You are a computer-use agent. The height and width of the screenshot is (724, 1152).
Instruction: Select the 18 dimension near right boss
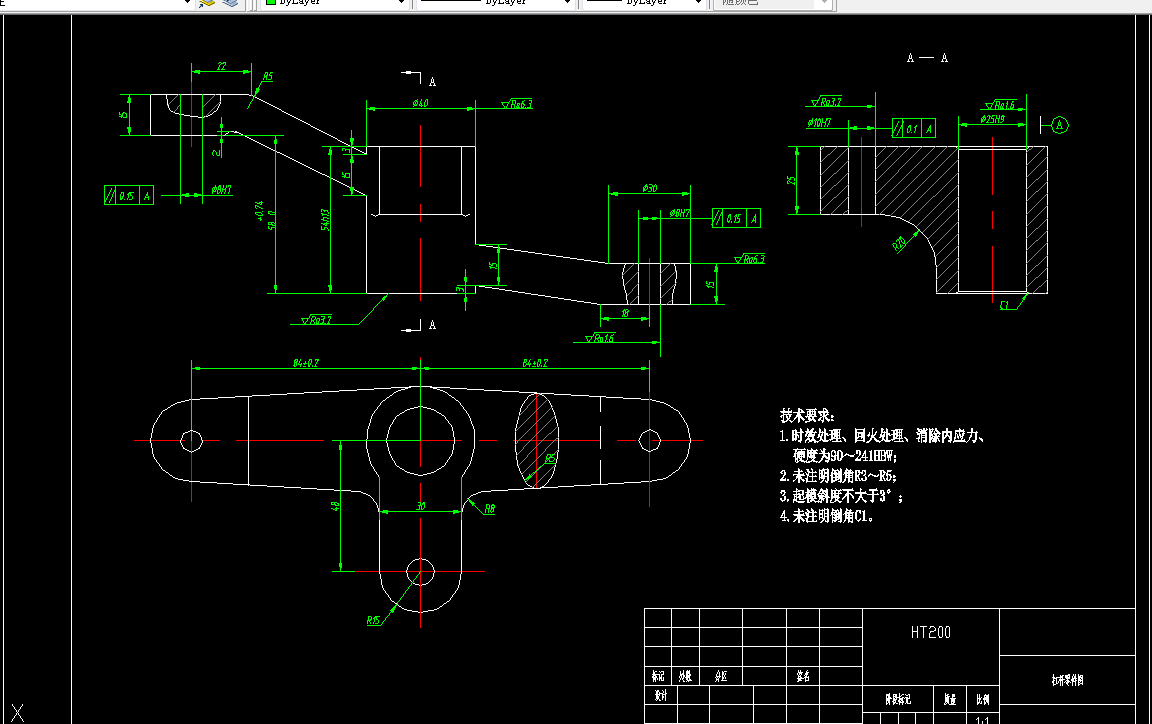tap(625, 312)
